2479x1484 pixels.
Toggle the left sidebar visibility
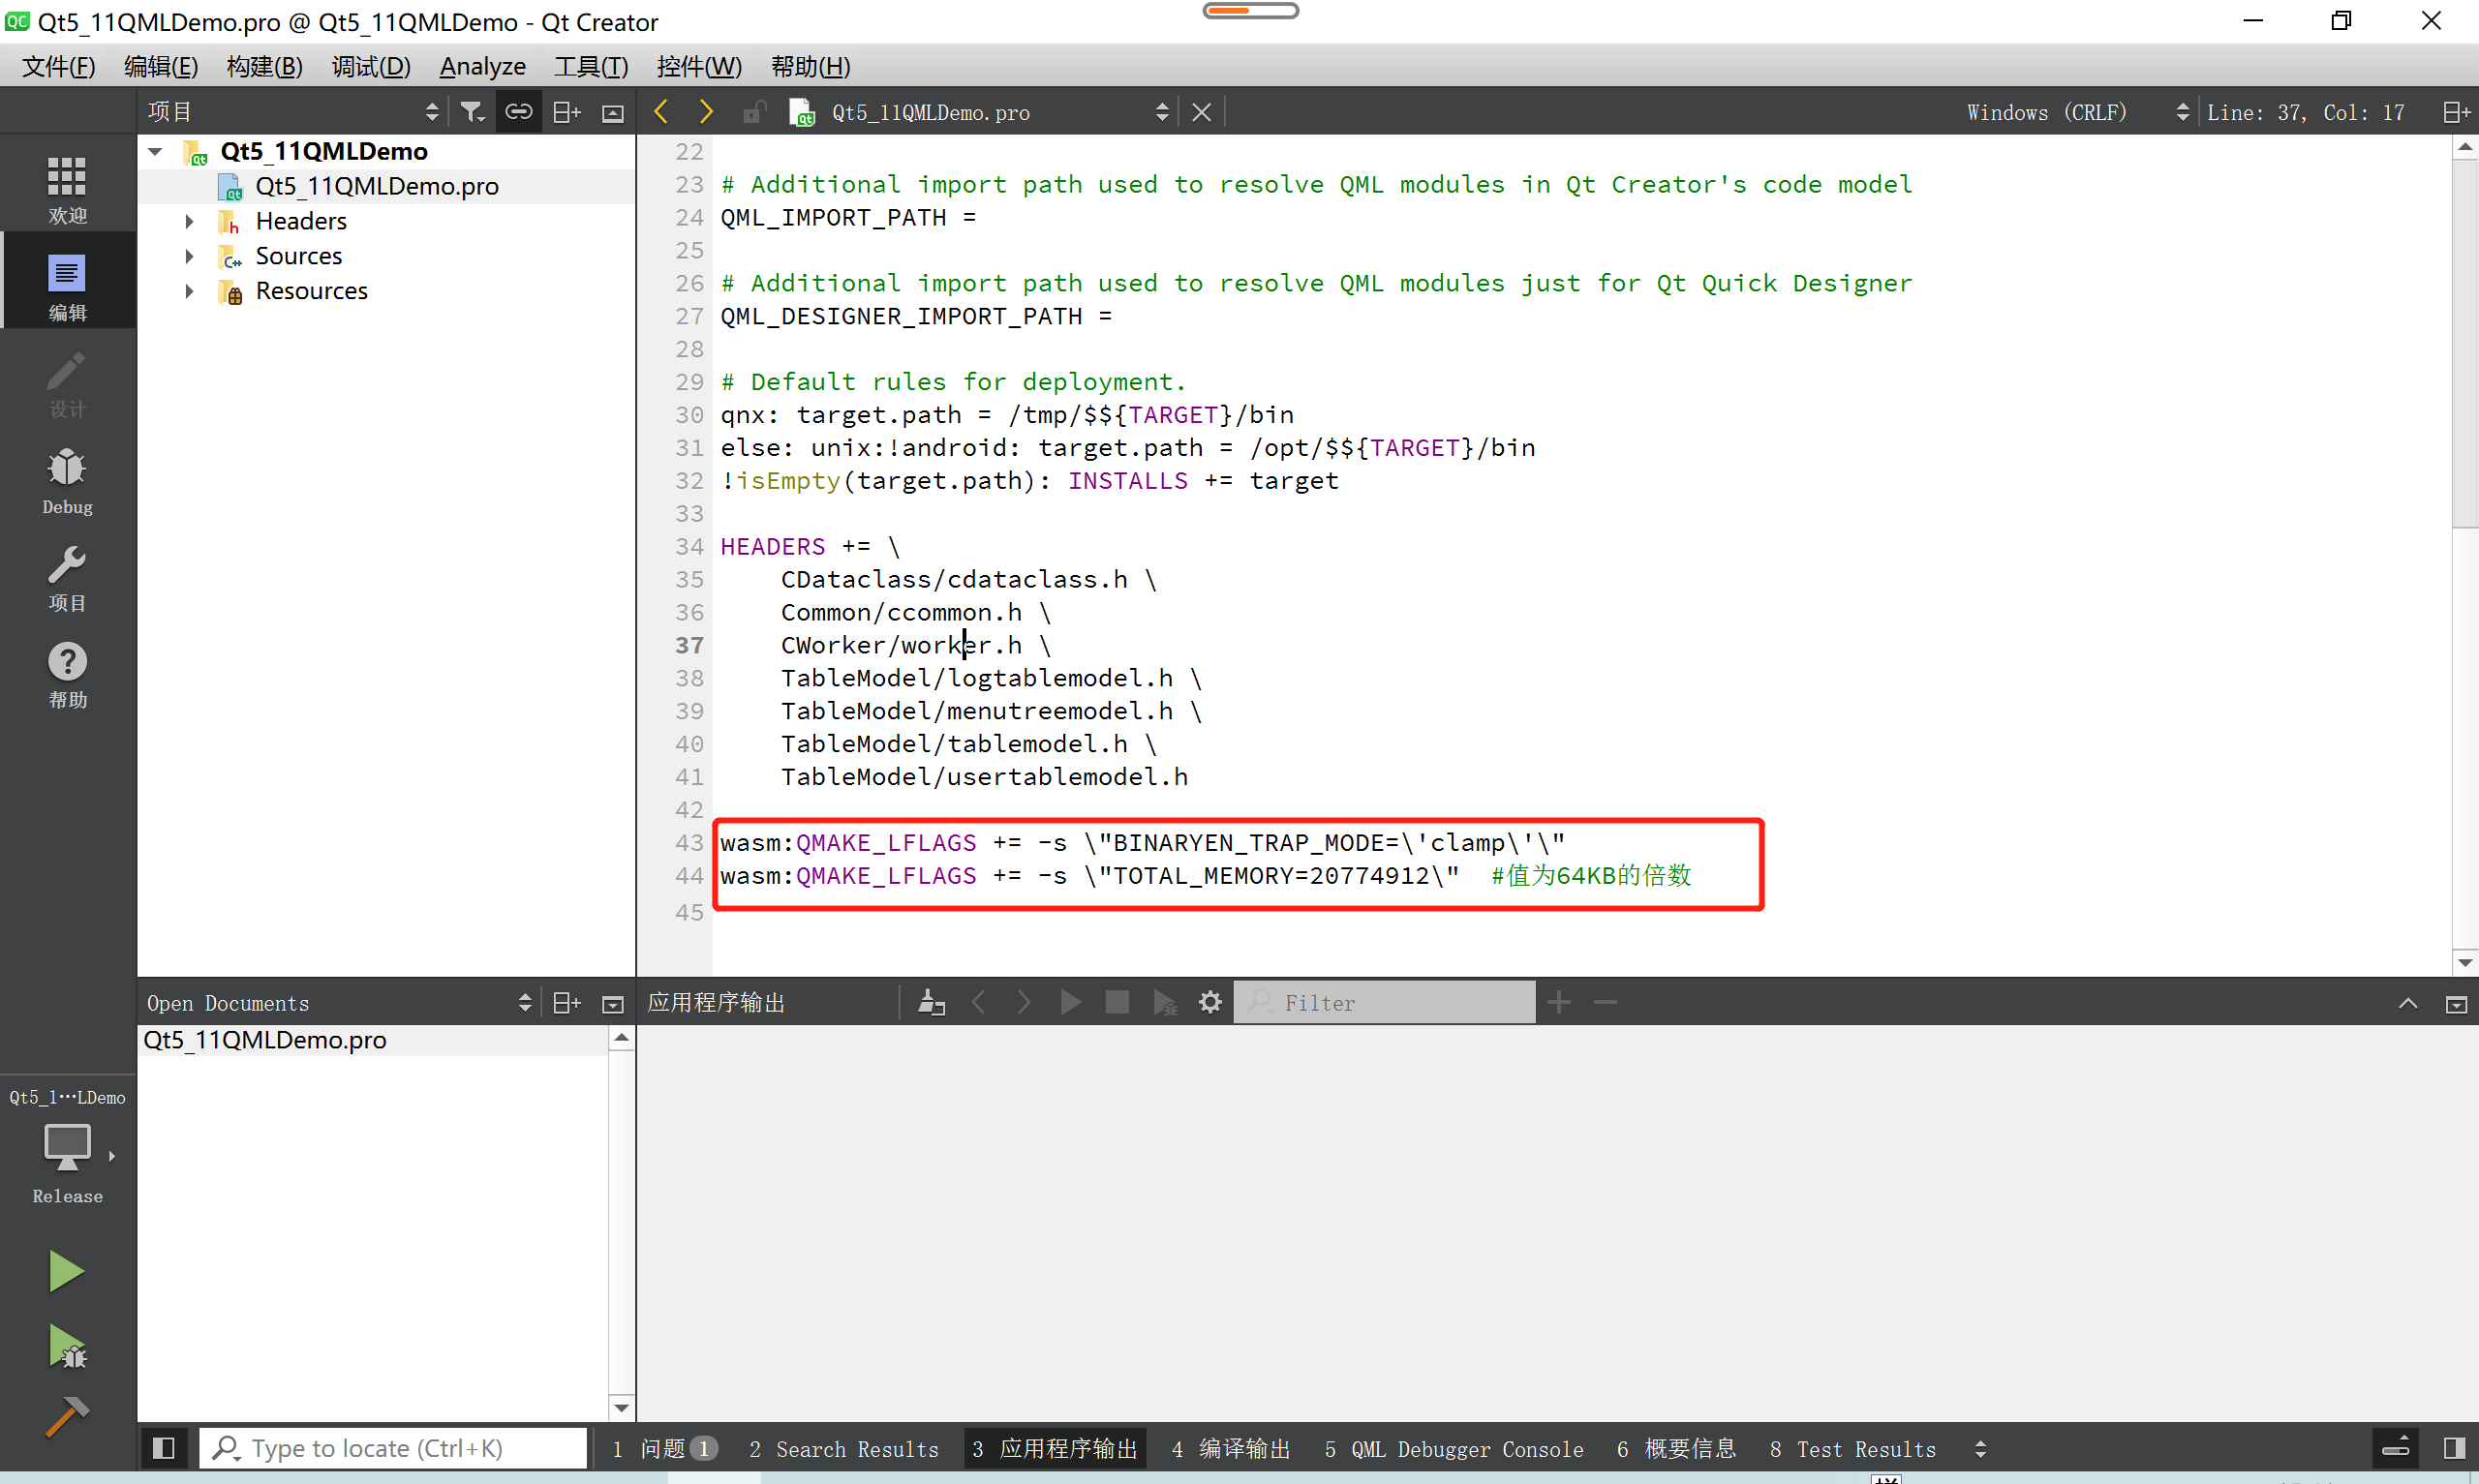(164, 1448)
